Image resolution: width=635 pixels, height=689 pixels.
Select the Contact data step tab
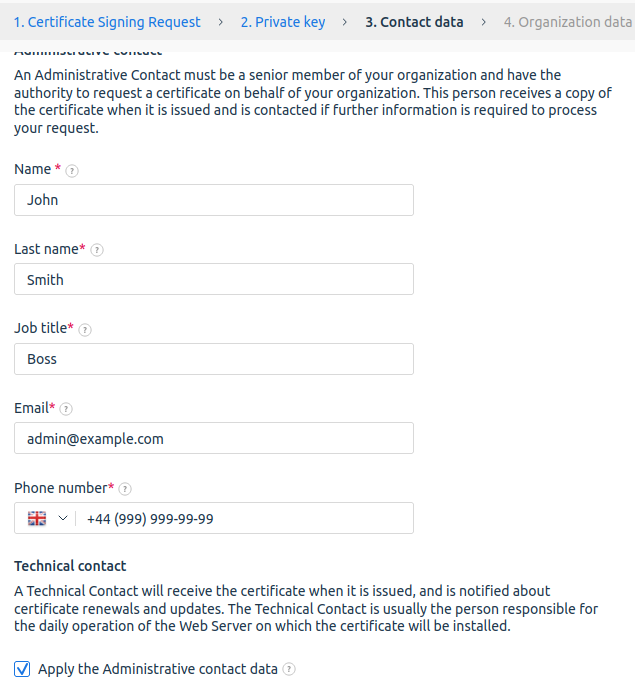pos(414,22)
